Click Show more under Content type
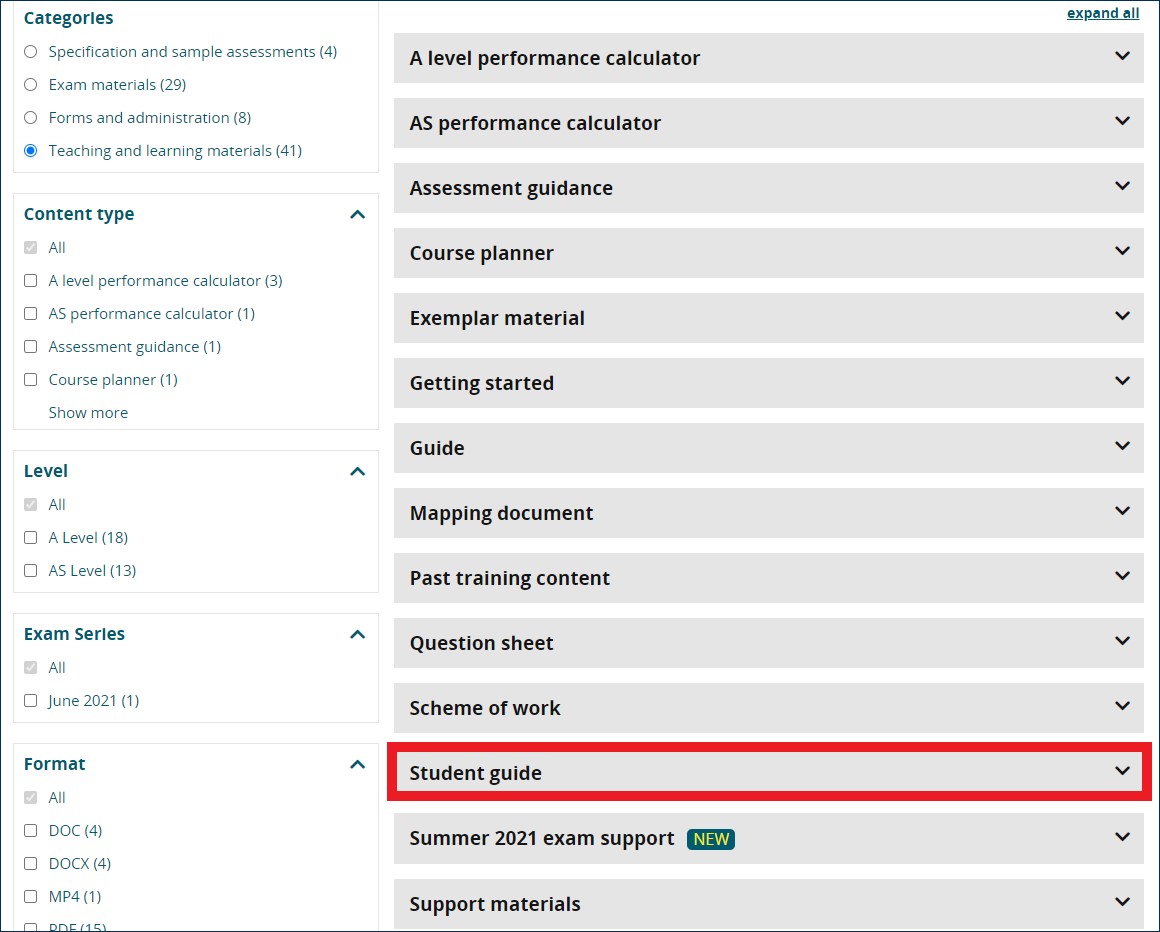Viewport: 1160px width, 932px height. coord(88,413)
